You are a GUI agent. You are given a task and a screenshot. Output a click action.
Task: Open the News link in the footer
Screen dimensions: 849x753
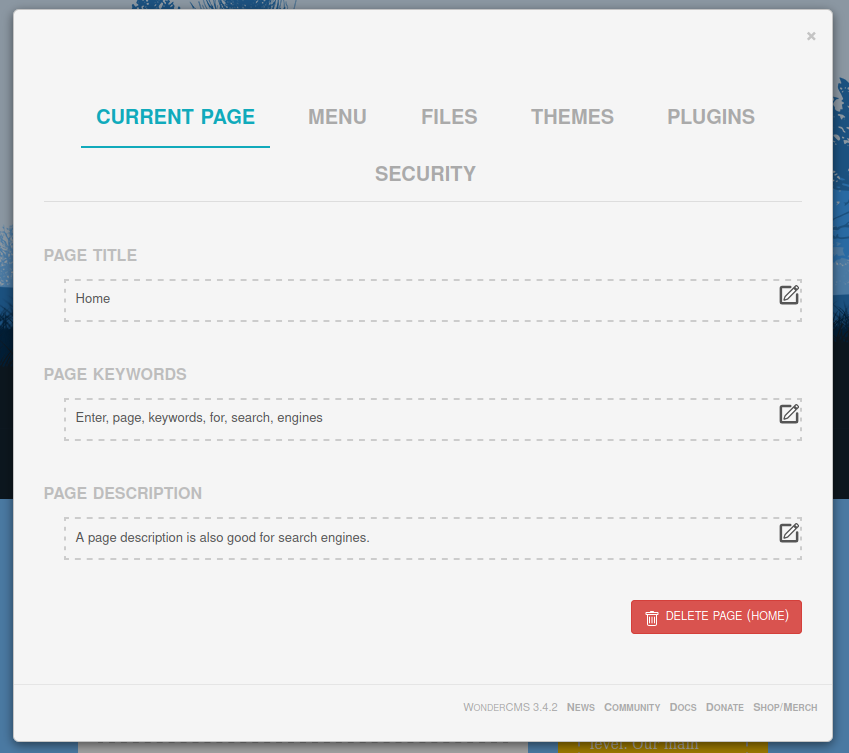coord(580,707)
